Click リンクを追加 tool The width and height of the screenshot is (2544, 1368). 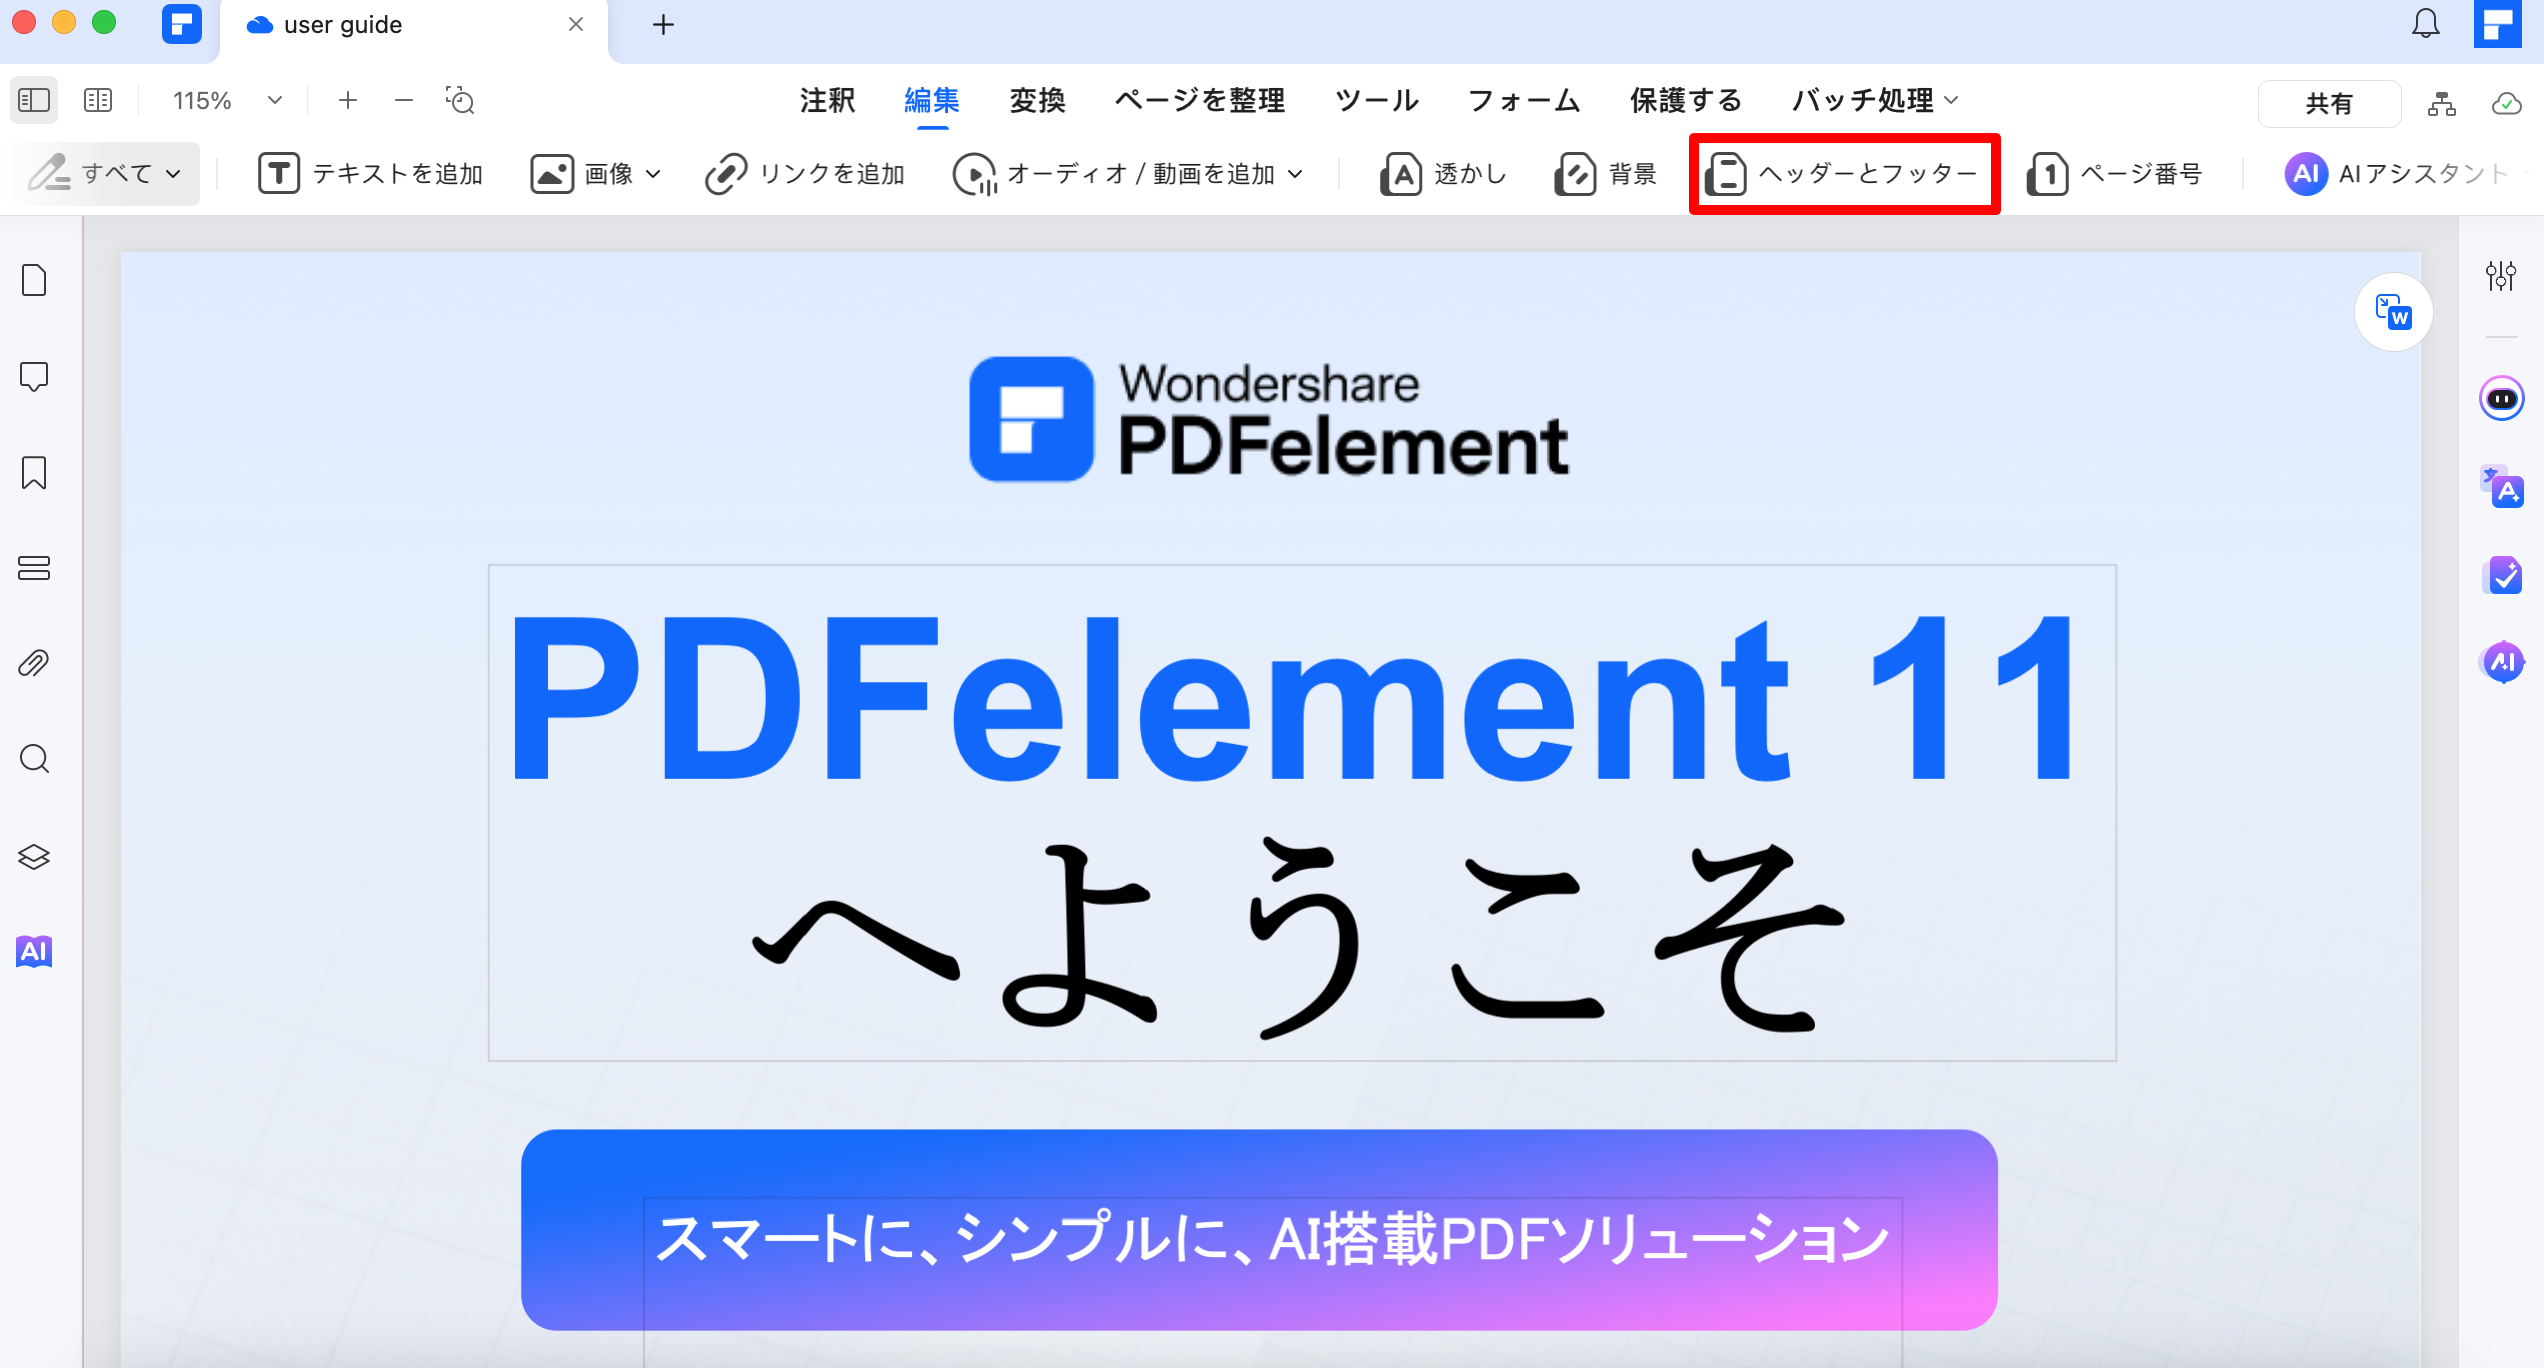point(805,173)
